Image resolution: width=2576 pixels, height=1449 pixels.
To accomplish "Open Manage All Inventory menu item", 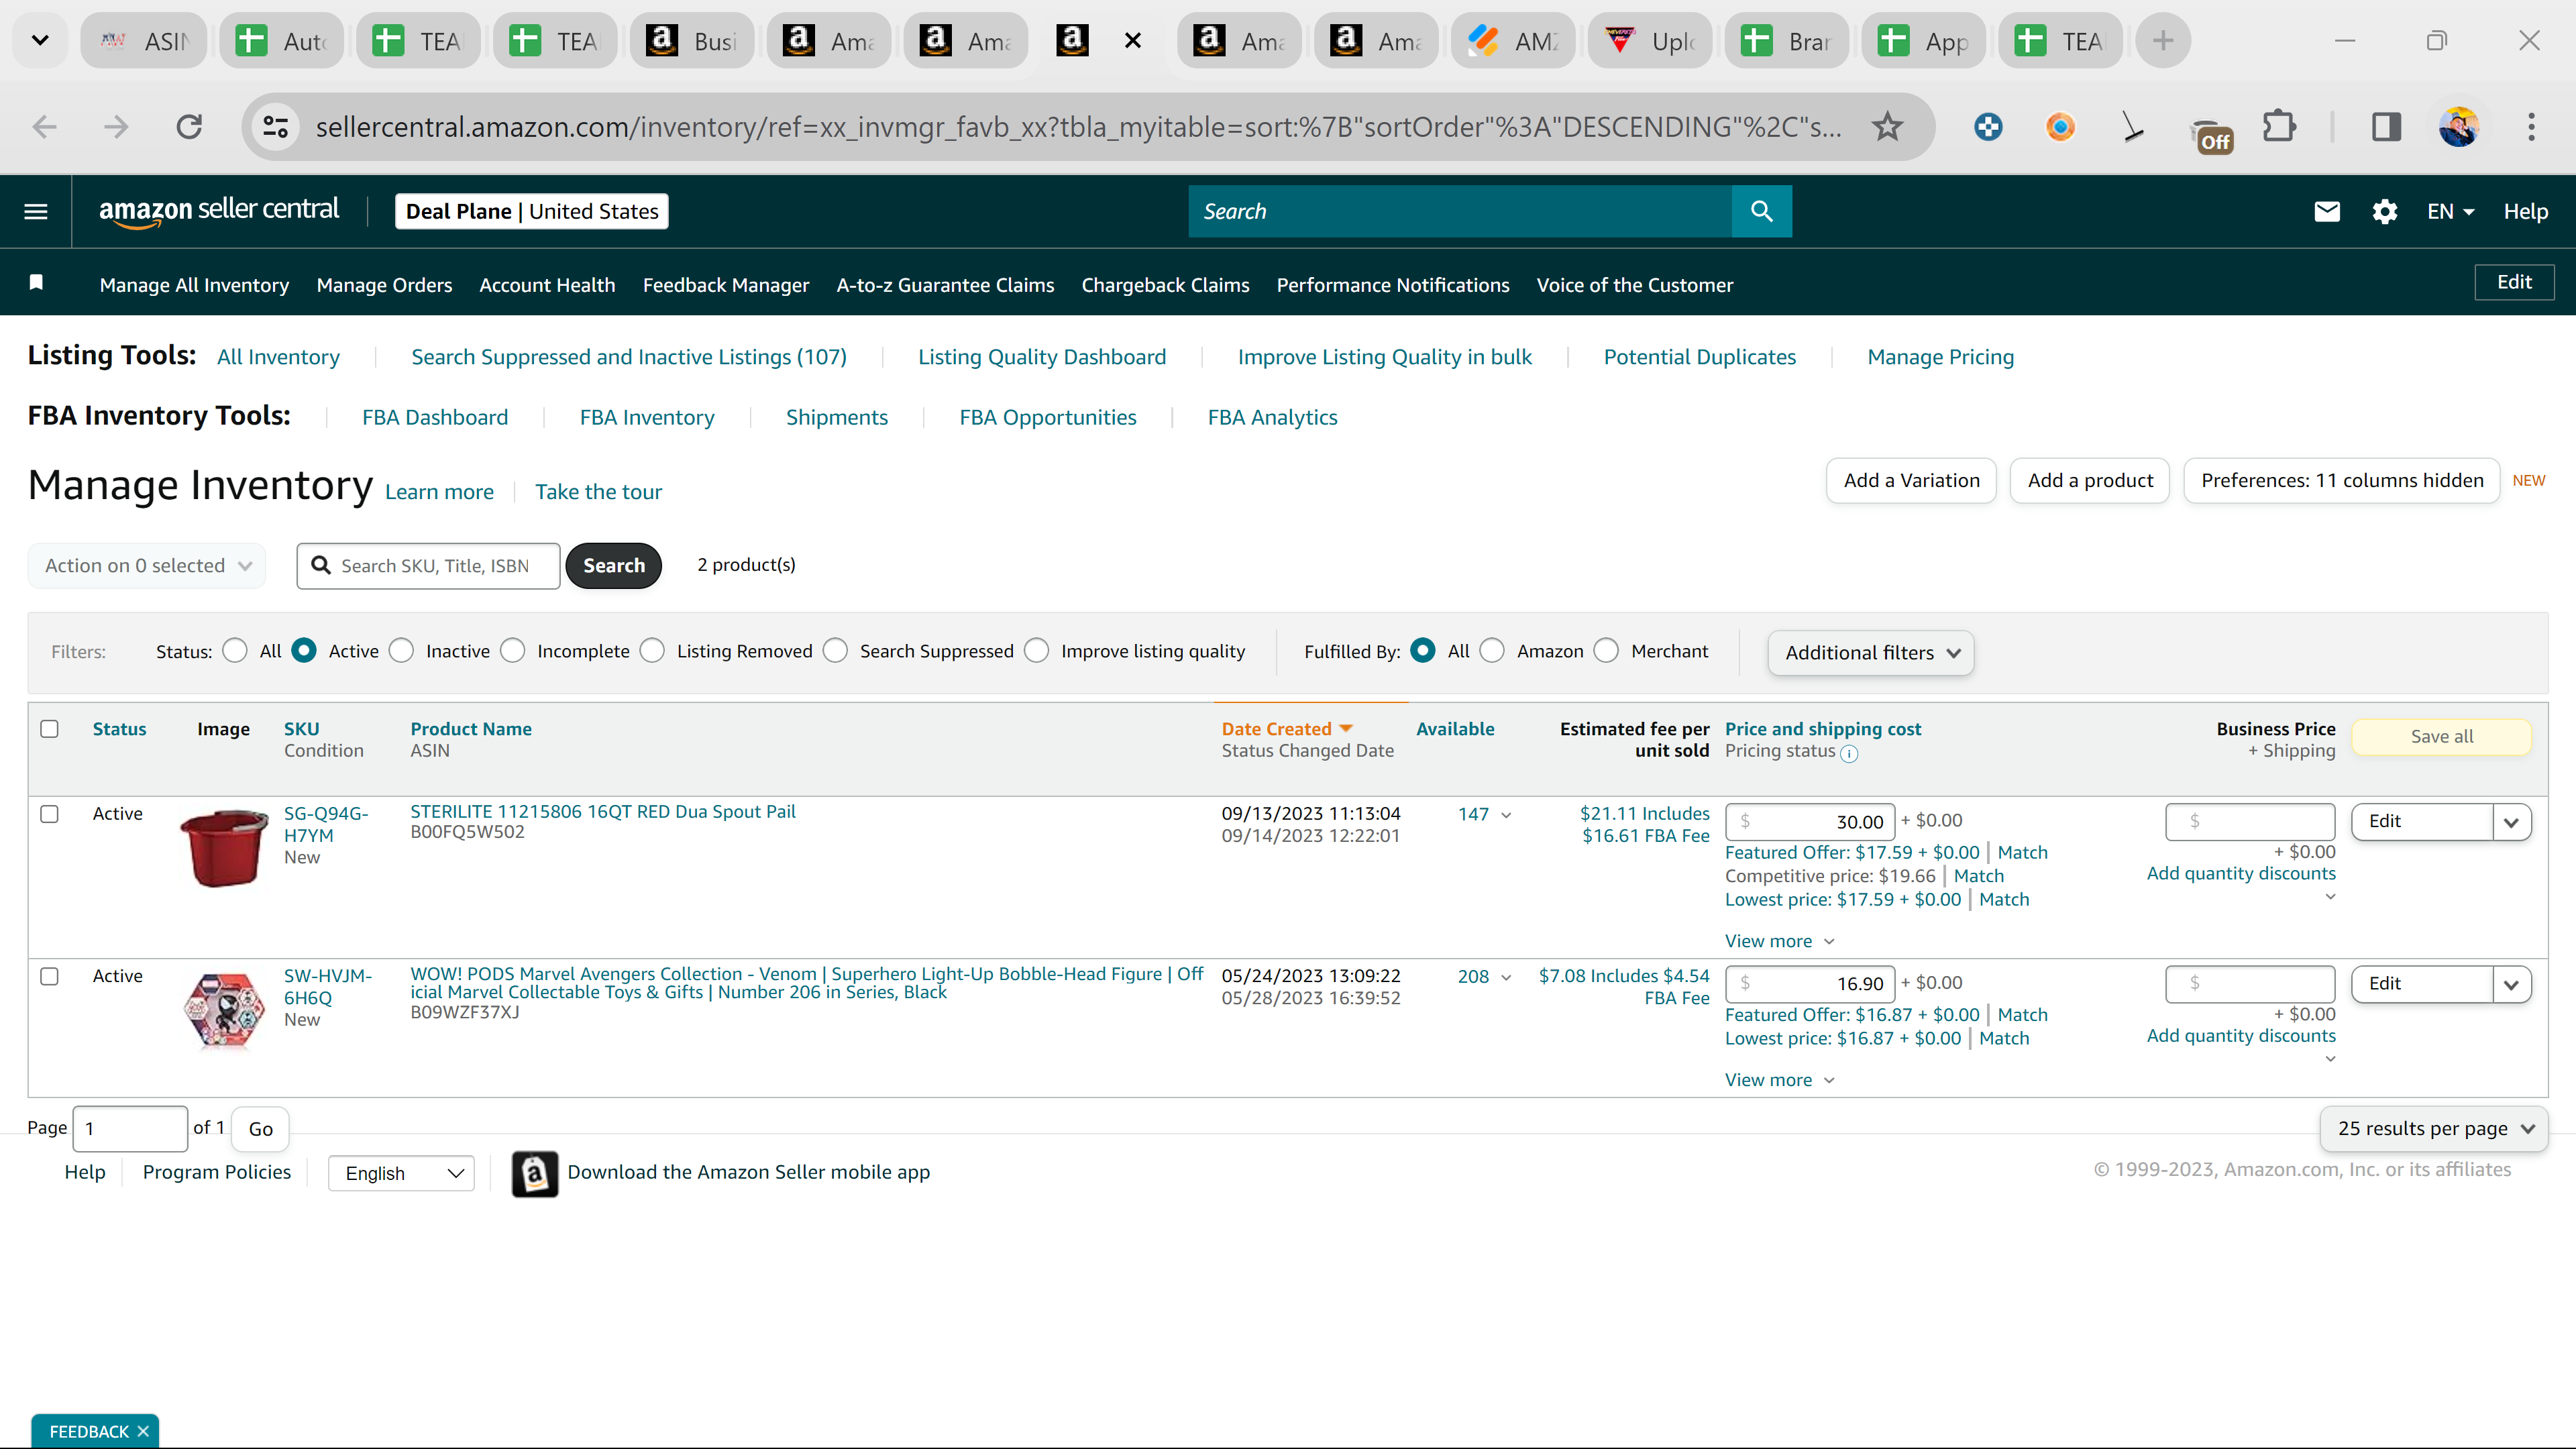I will pyautogui.click(x=194, y=285).
